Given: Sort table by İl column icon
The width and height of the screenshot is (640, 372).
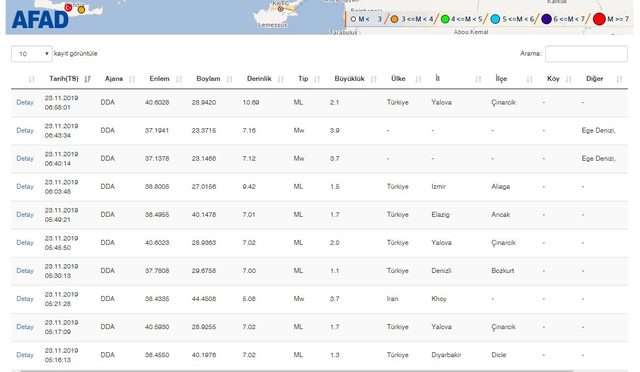Looking at the screenshot, I should 478,79.
